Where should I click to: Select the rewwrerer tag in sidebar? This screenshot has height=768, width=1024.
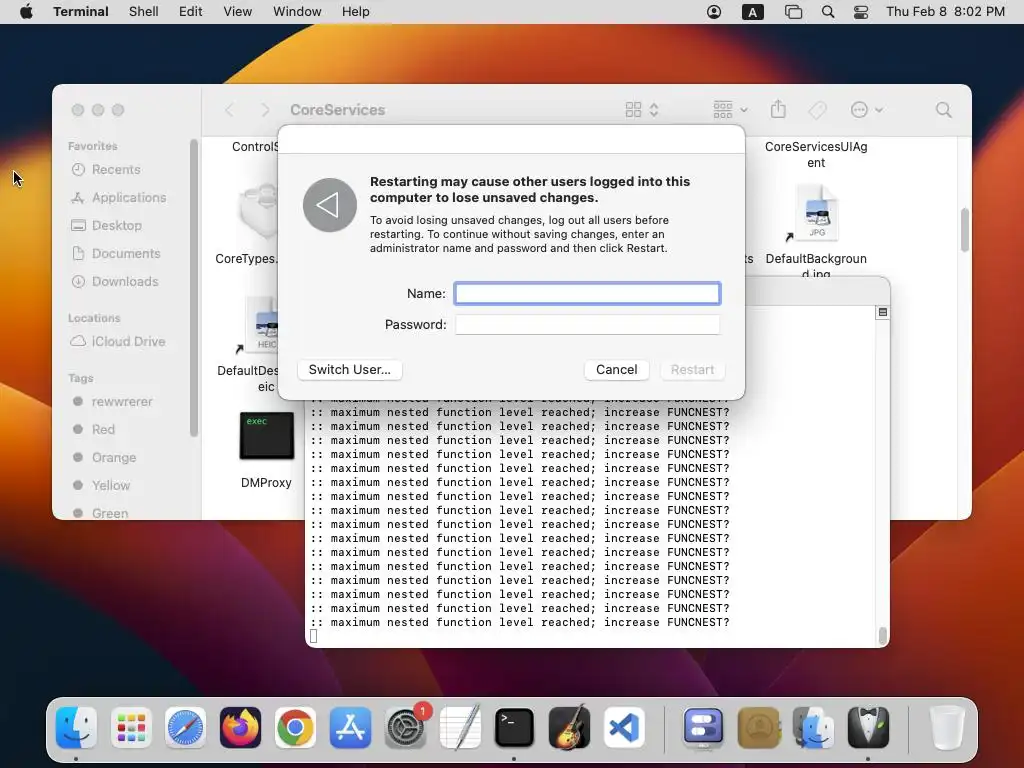(121, 402)
